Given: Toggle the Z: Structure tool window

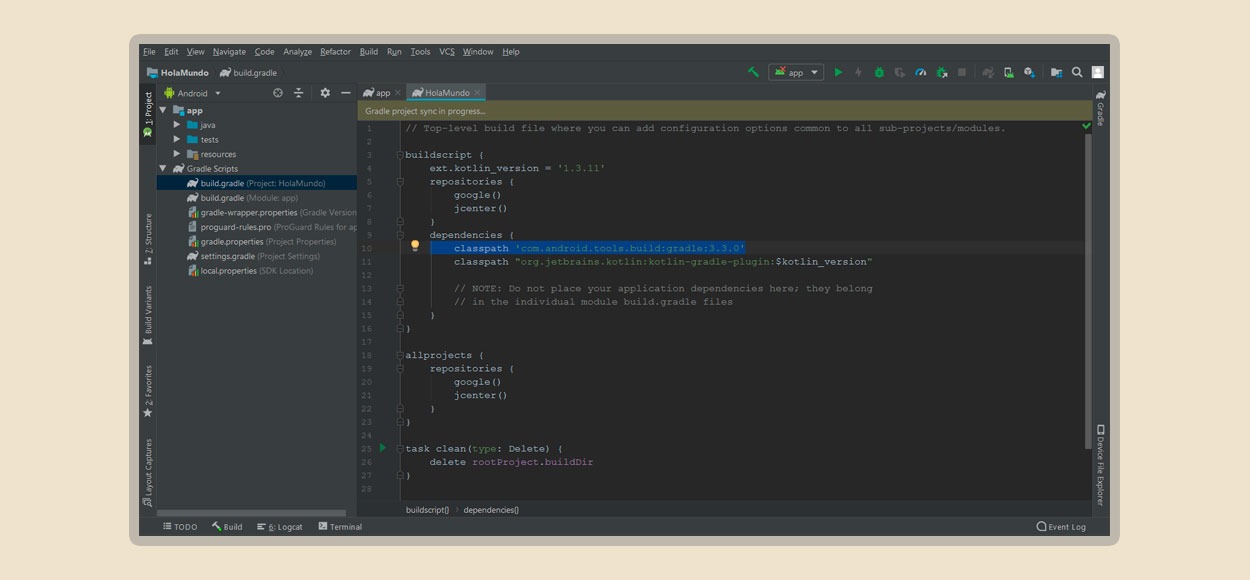Looking at the screenshot, I should point(148,239).
